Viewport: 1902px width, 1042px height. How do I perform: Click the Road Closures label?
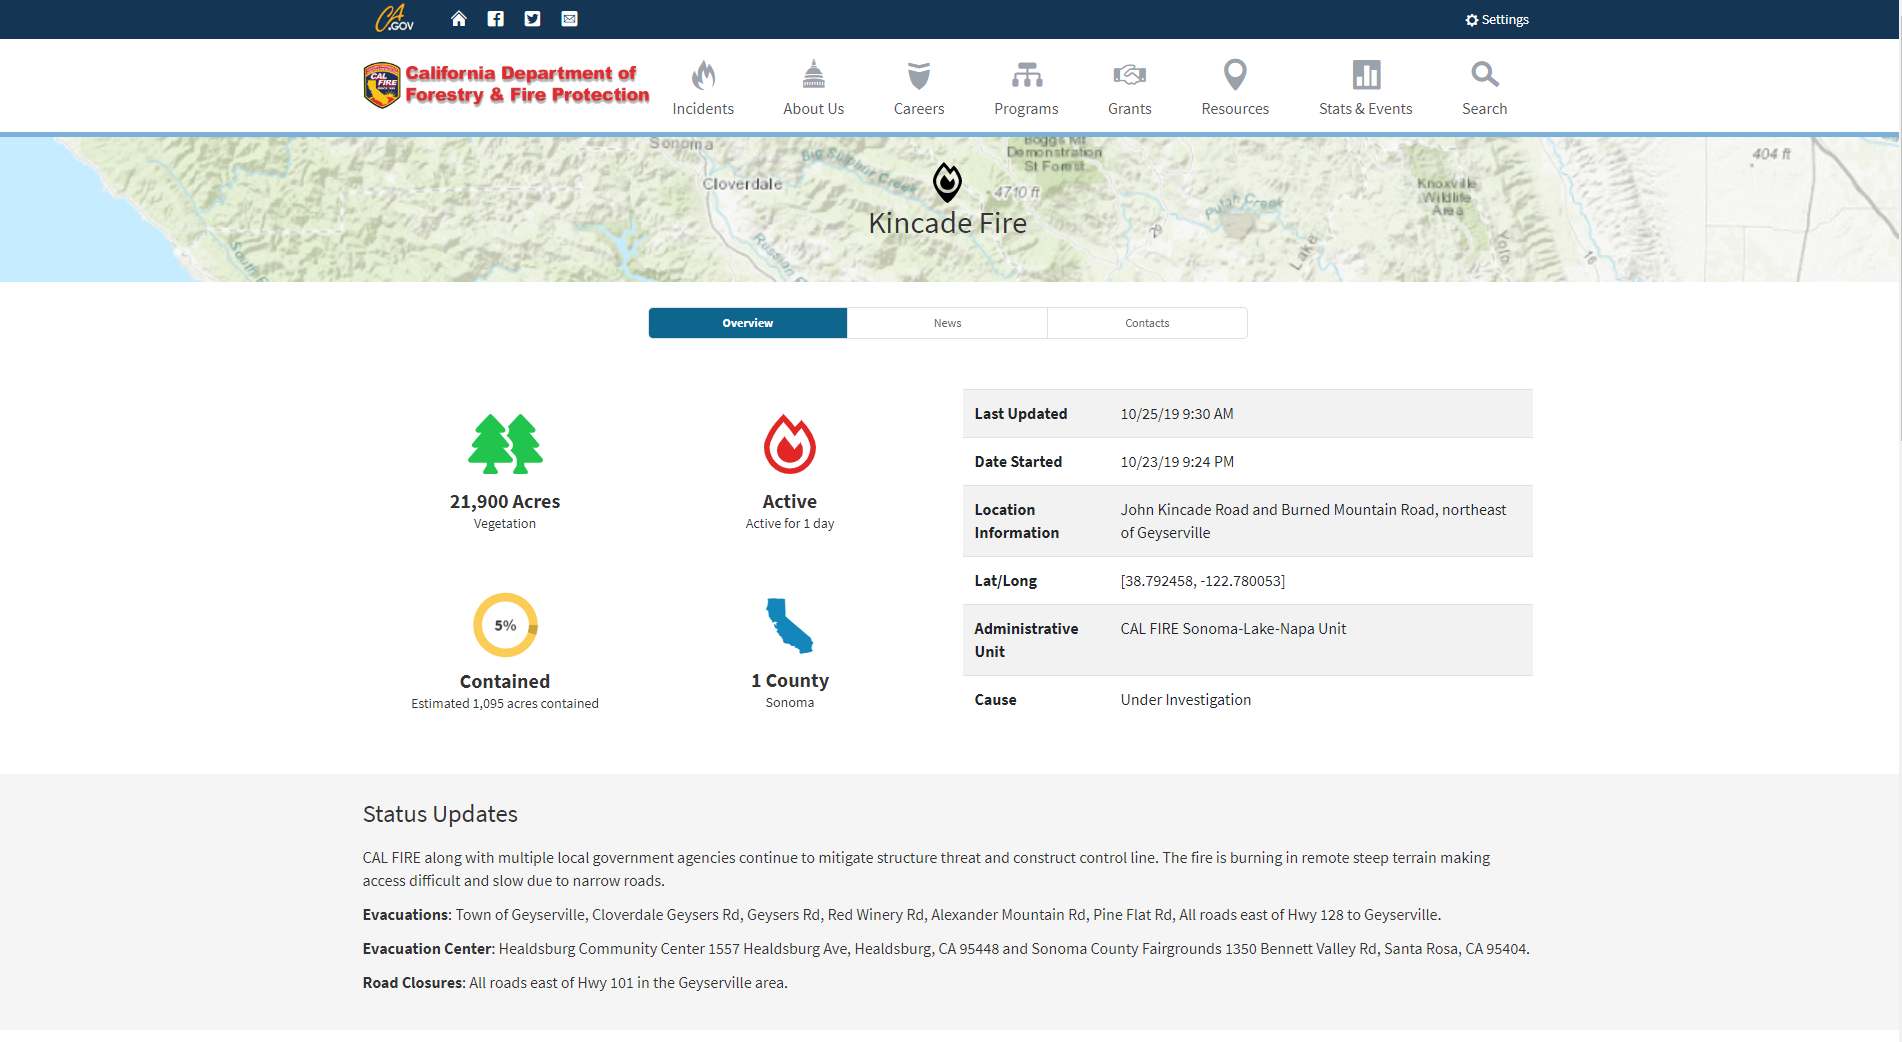[414, 983]
